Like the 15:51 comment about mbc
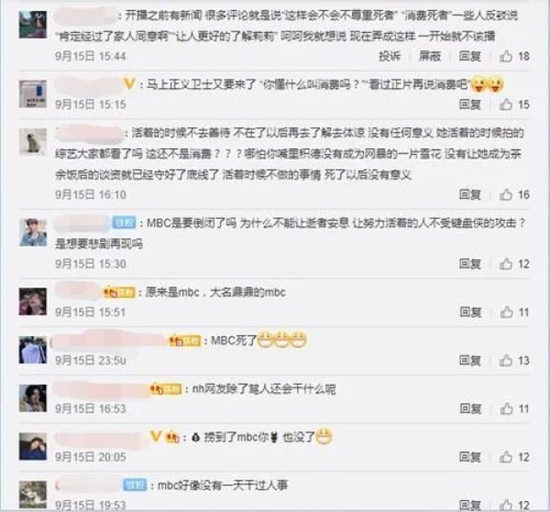Image resolution: width=550 pixels, height=512 pixels. (506, 312)
